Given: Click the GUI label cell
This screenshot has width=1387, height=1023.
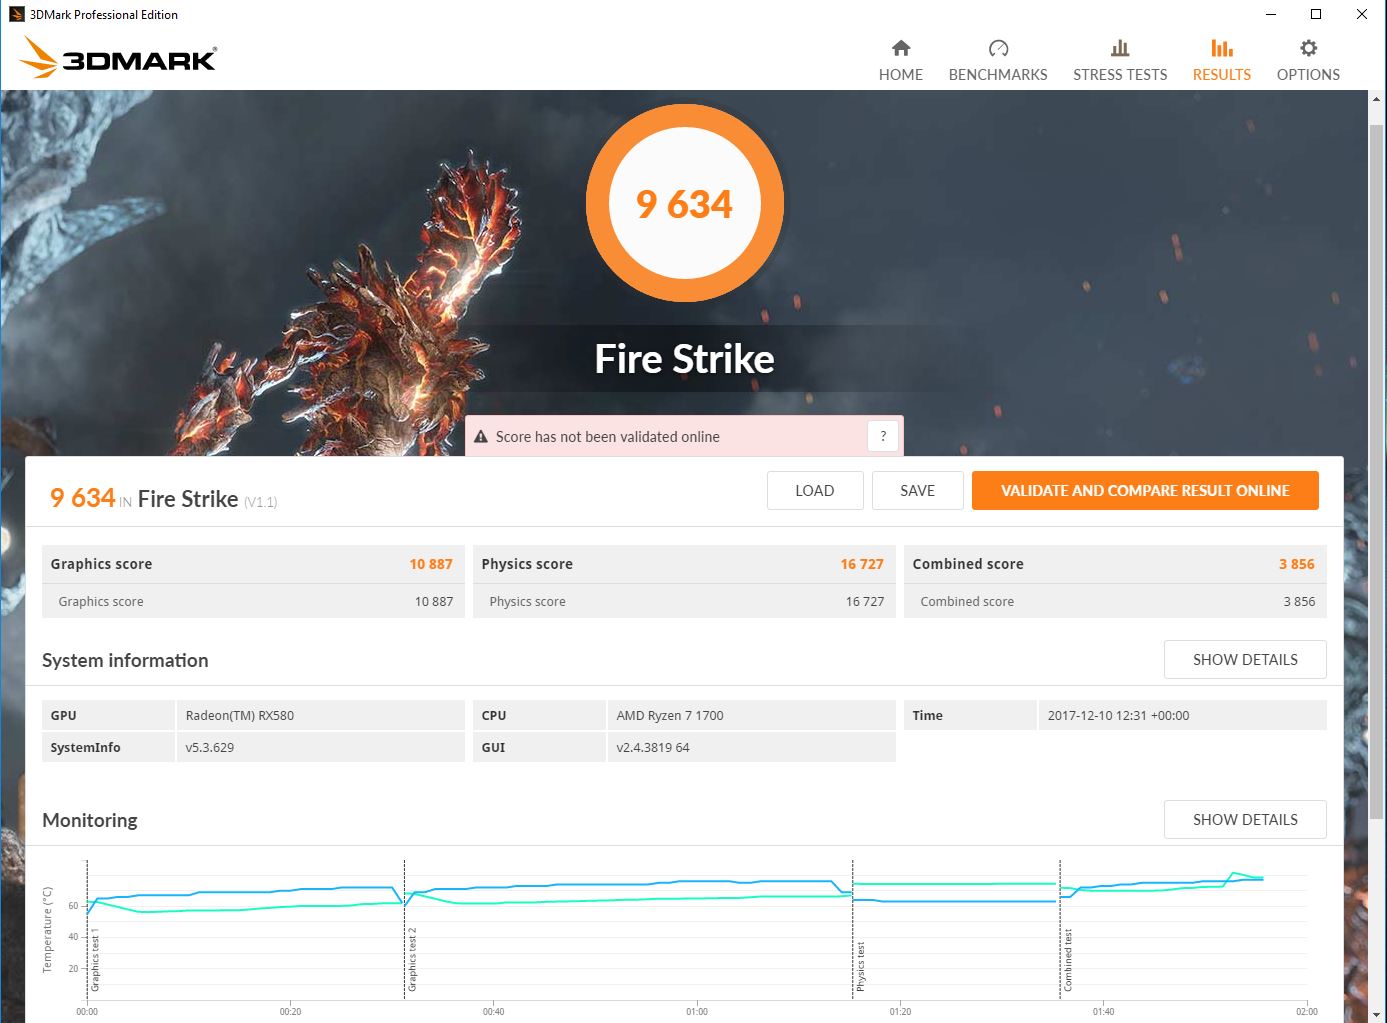Looking at the screenshot, I should coord(539,748).
